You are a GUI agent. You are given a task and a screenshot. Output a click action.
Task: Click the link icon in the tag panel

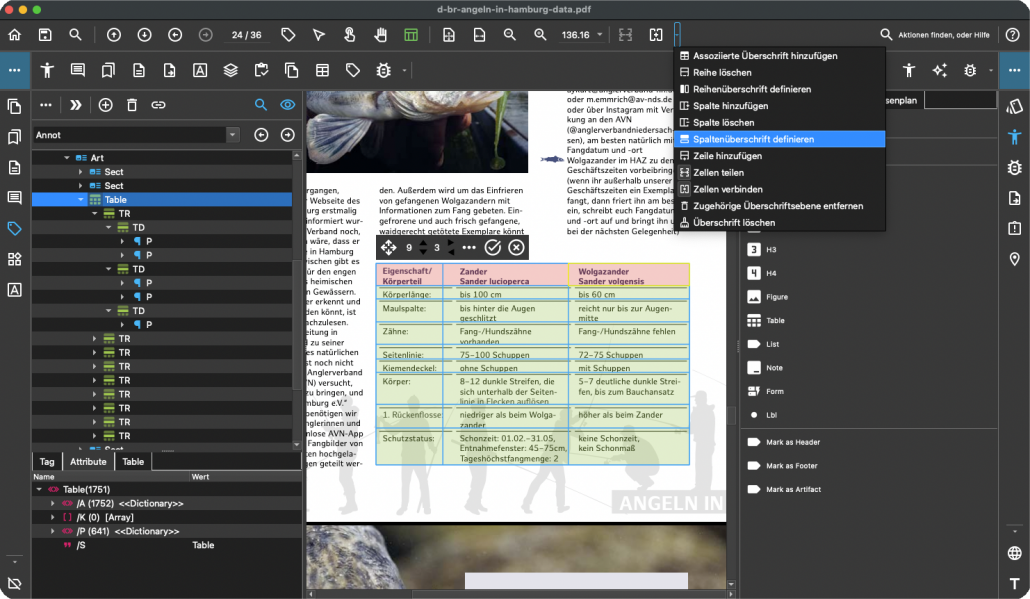point(157,104)
